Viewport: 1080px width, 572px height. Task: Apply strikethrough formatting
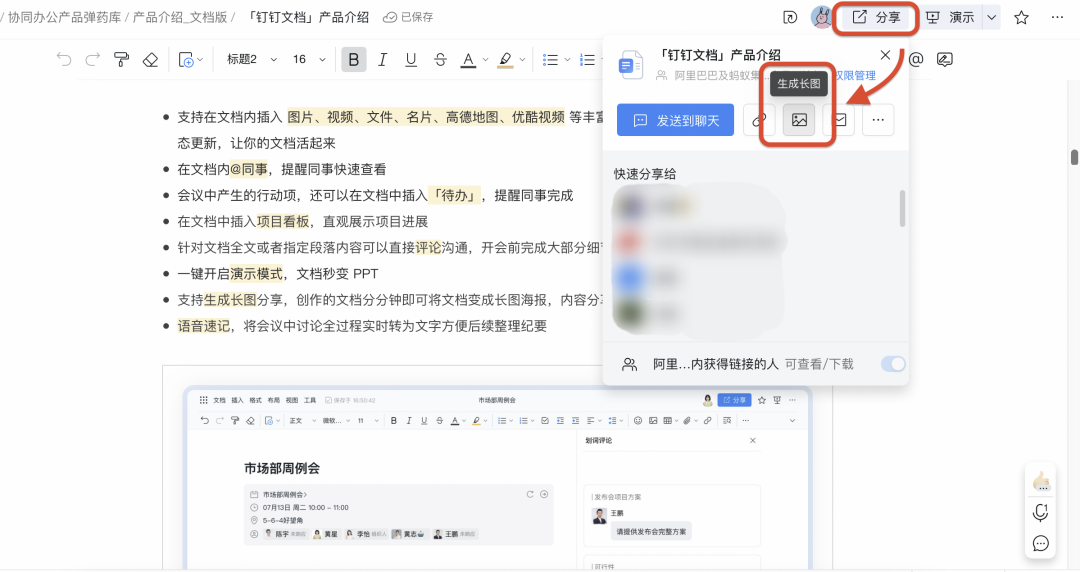pyautogui.click(x=440, y=60)
